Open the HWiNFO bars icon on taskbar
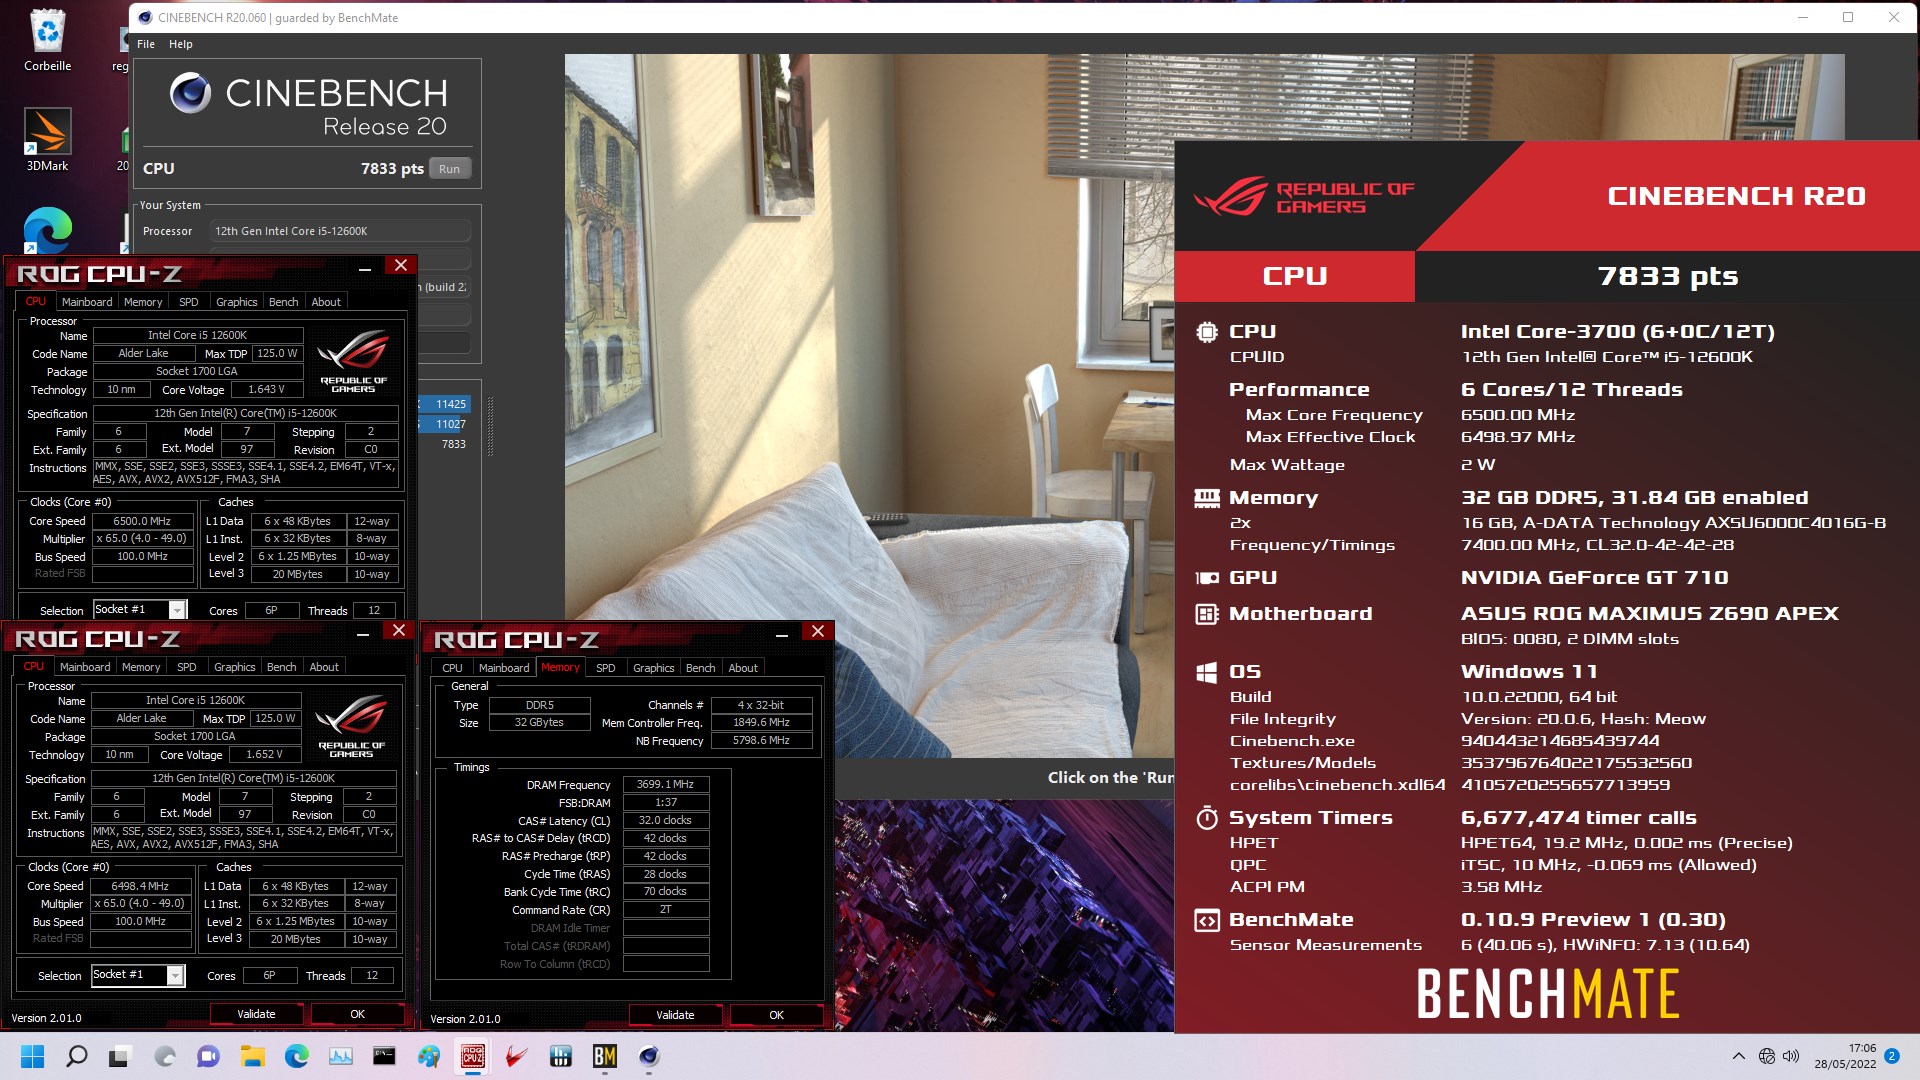This screenshot has height=1080, width=1920. click(560, 1056)
